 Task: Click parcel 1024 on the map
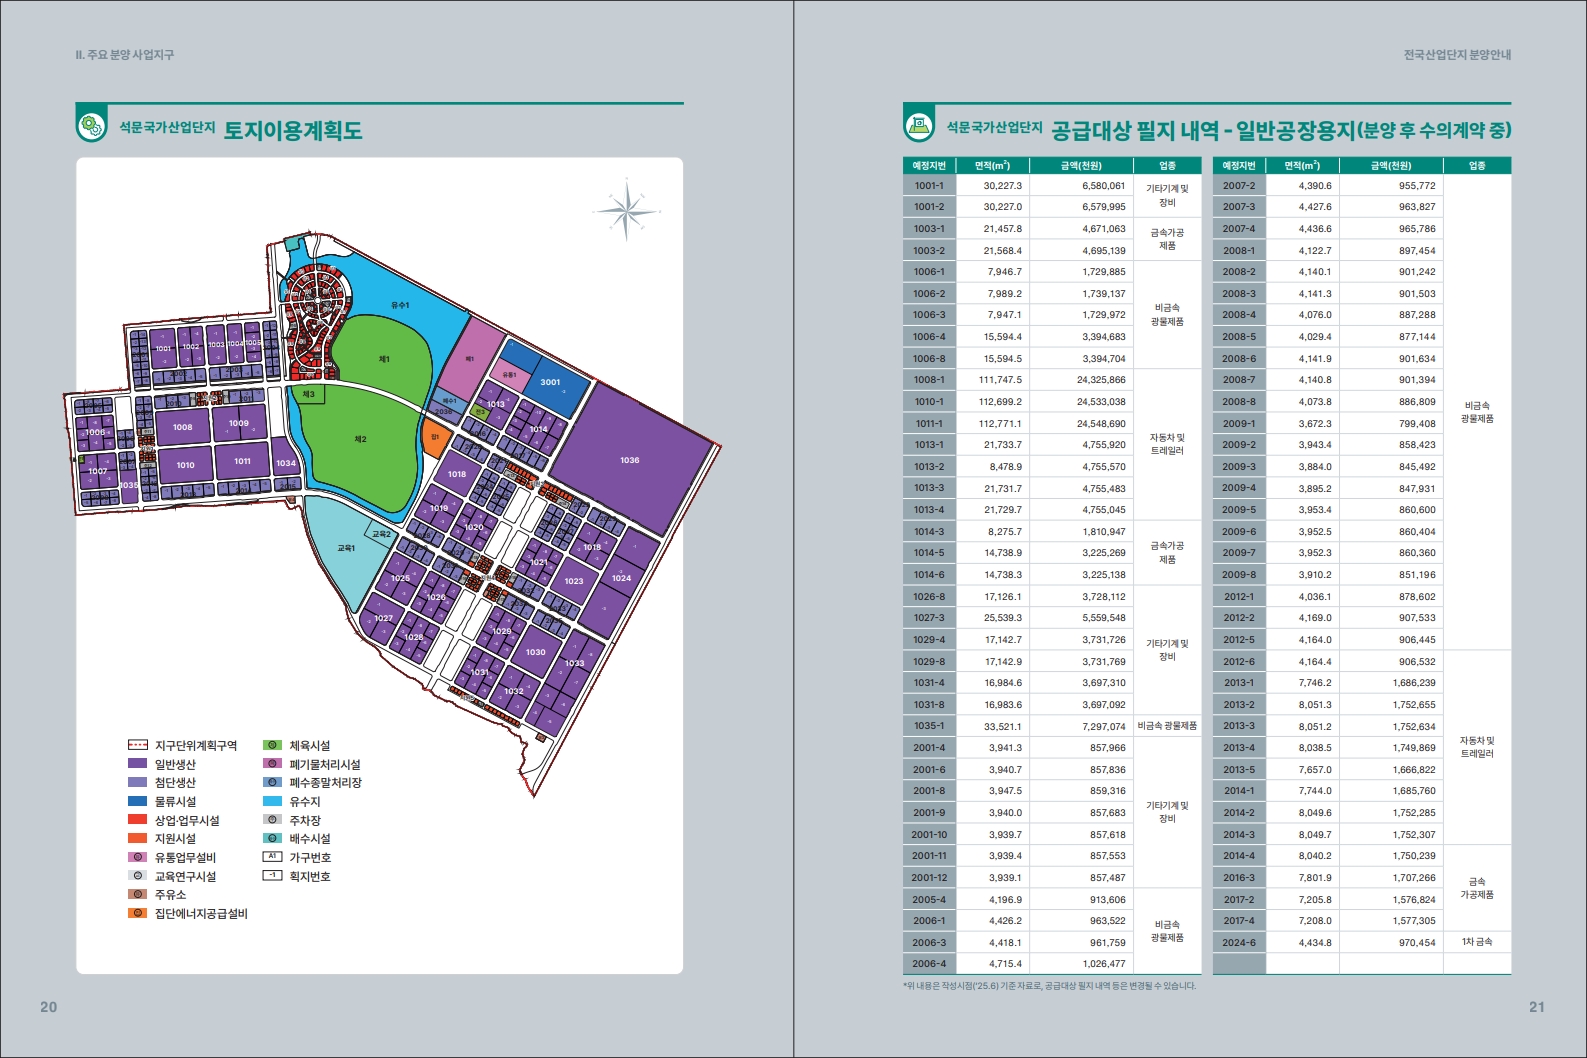(622, 578)
